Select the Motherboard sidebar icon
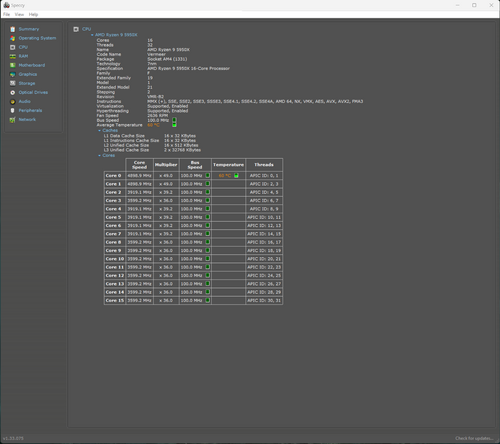This screenshot has width=500, height=444. (13, 65)
